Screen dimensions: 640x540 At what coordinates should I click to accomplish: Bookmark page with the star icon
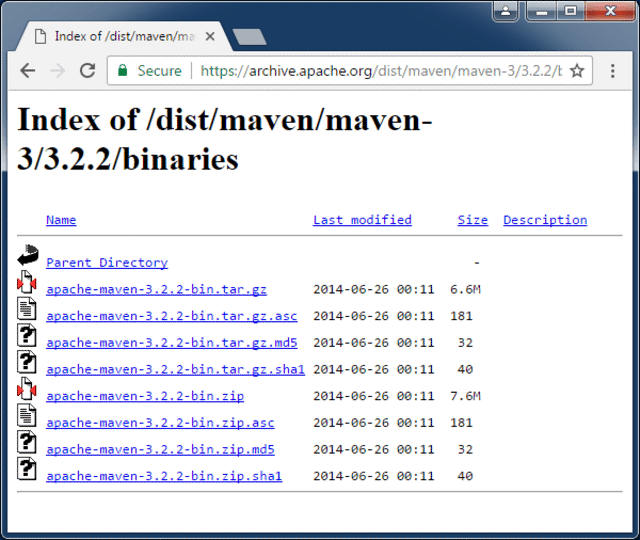(x=577, y=71)
